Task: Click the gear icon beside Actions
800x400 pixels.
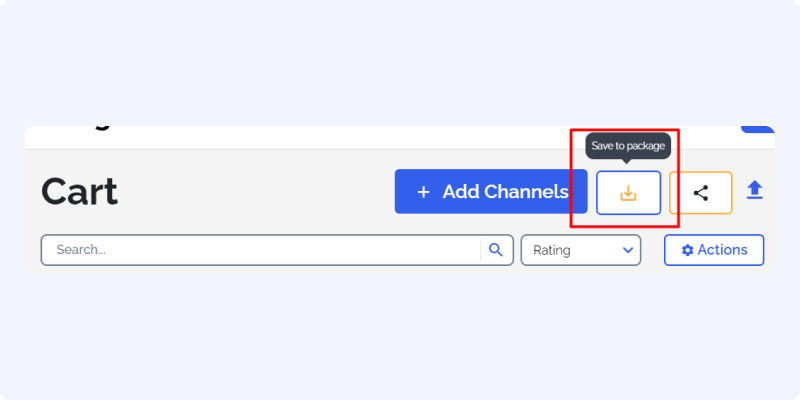Action: tap(687, 251)
